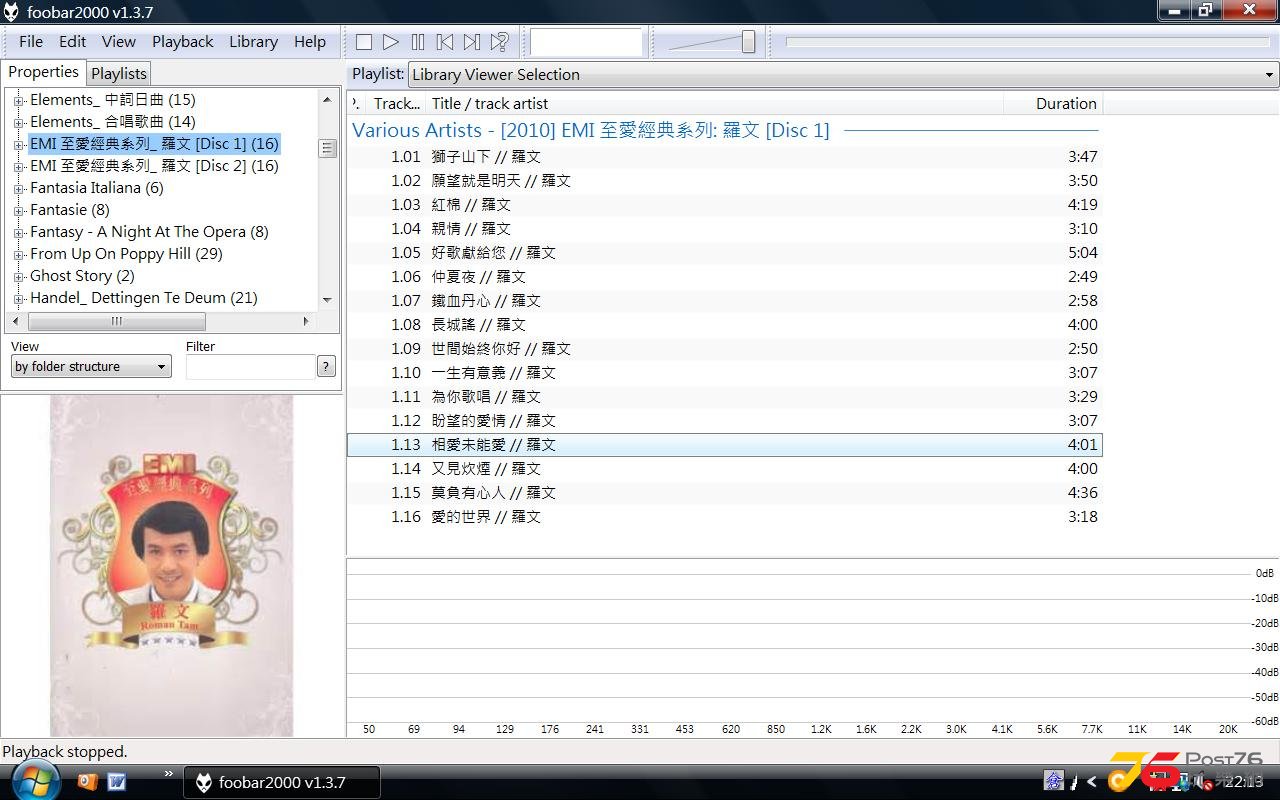This screenshot has width=1280, height=800.
Task: Click the tree scroll right arrow
Action: coord(306,321)
